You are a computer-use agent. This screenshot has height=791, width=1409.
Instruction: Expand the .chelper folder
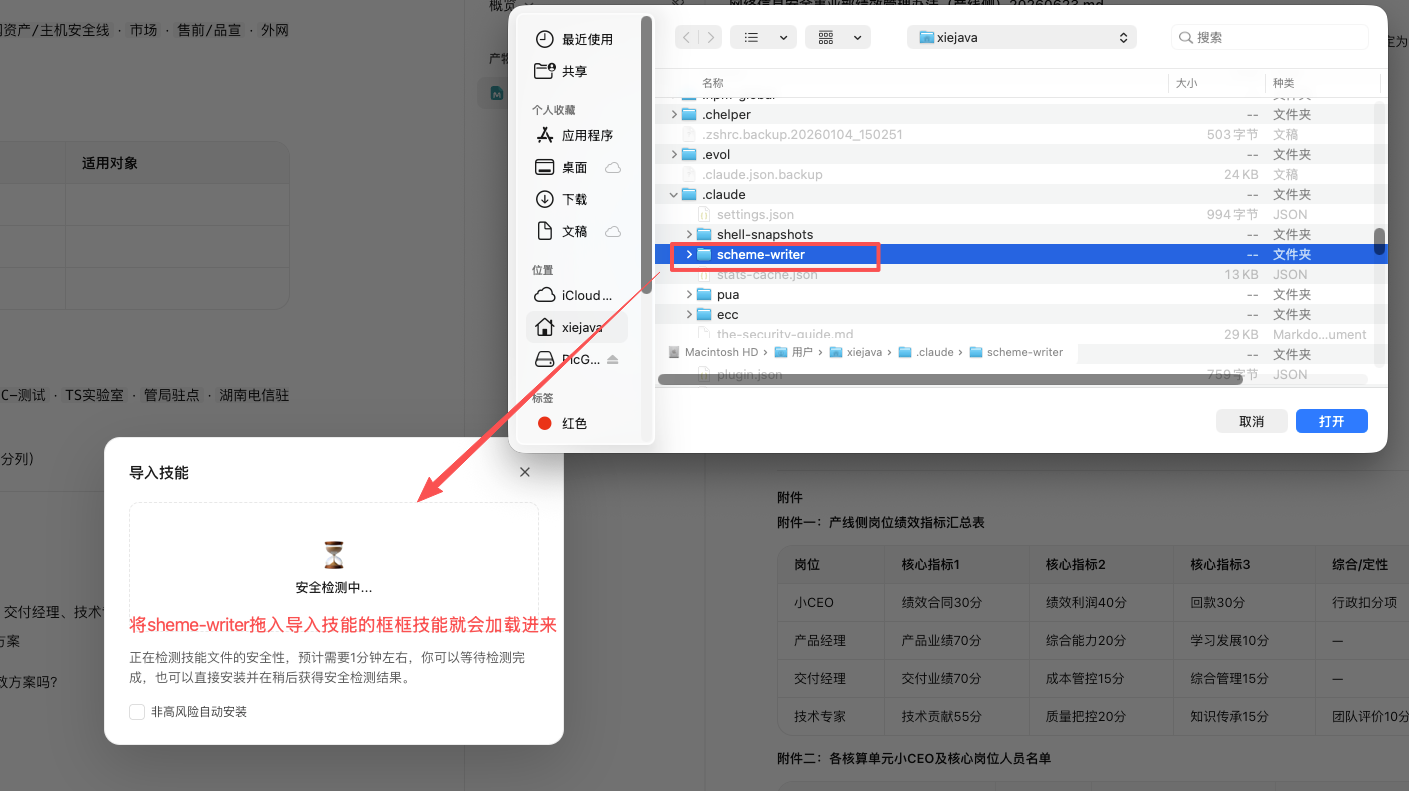pyautogui.click(x=674, y=115)
